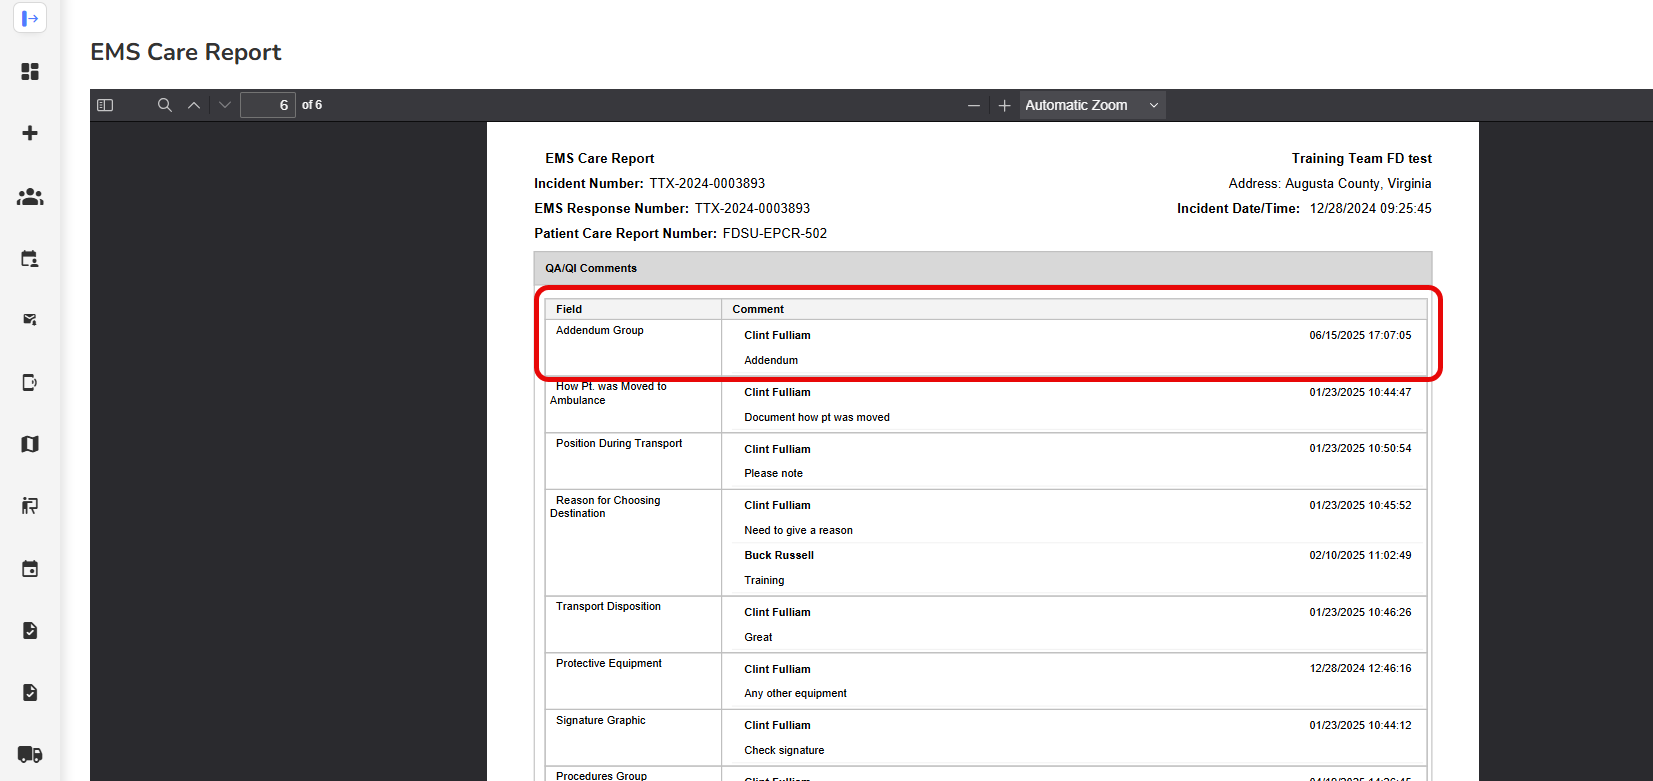This screenshot has width=1653, height=781.
Task: Click the comment 'Any other equipment'
Action: (x=795, y=694)
